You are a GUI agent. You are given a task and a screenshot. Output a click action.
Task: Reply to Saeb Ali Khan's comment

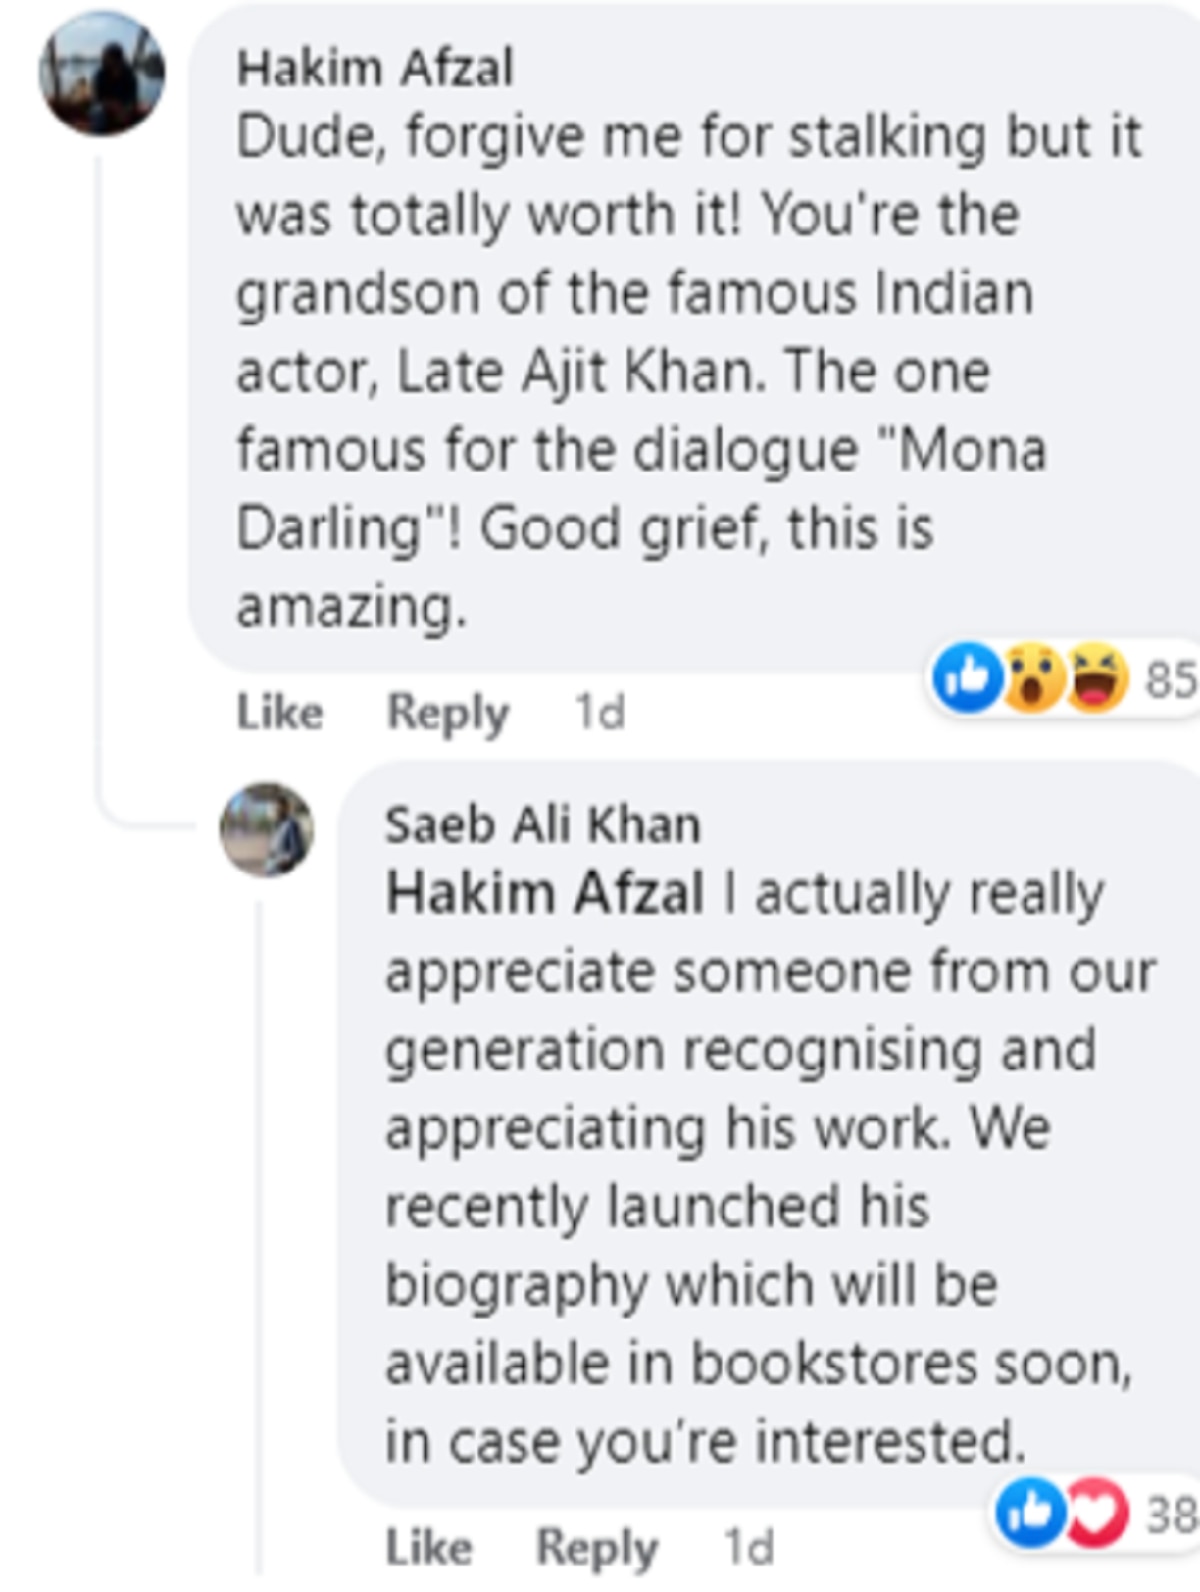coord(597,1547)
